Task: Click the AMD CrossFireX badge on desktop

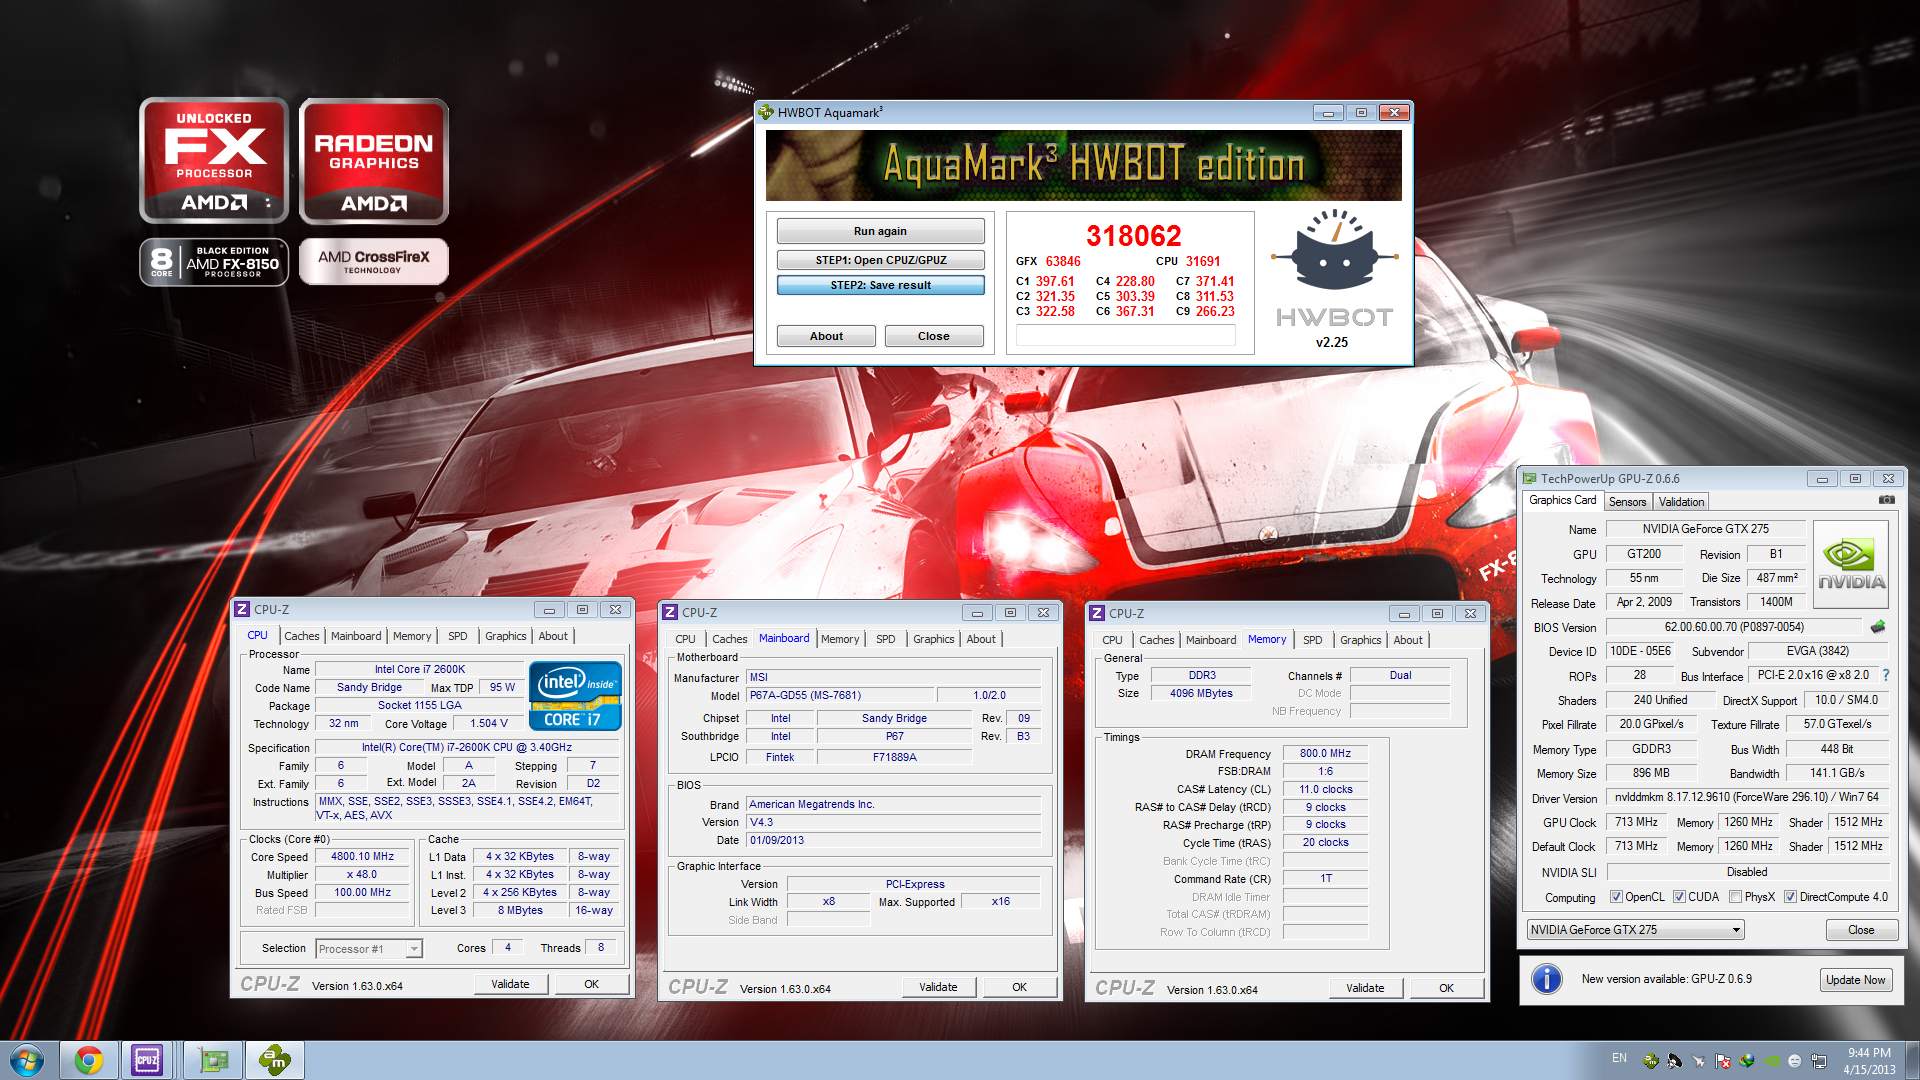Action: (x=374, y=262)
